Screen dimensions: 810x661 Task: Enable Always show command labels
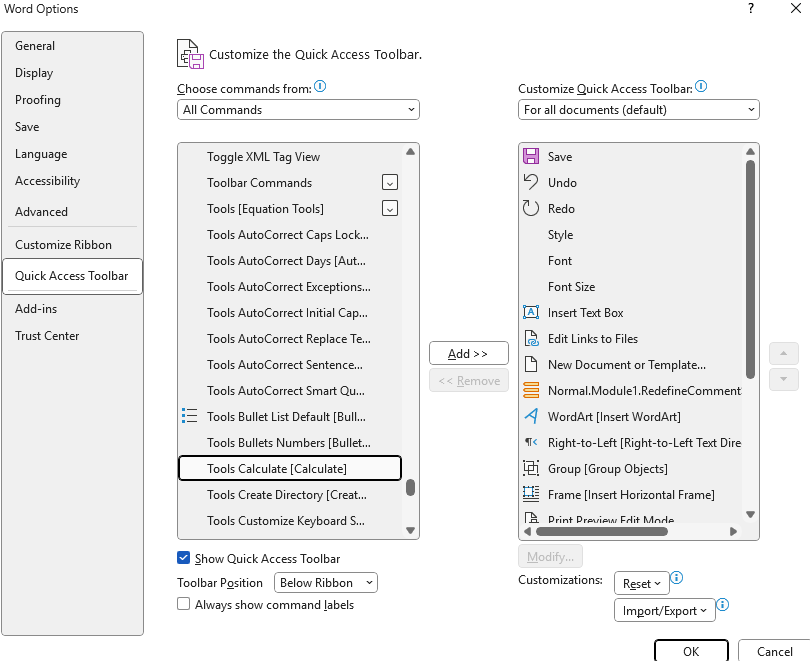pos(183,604)
